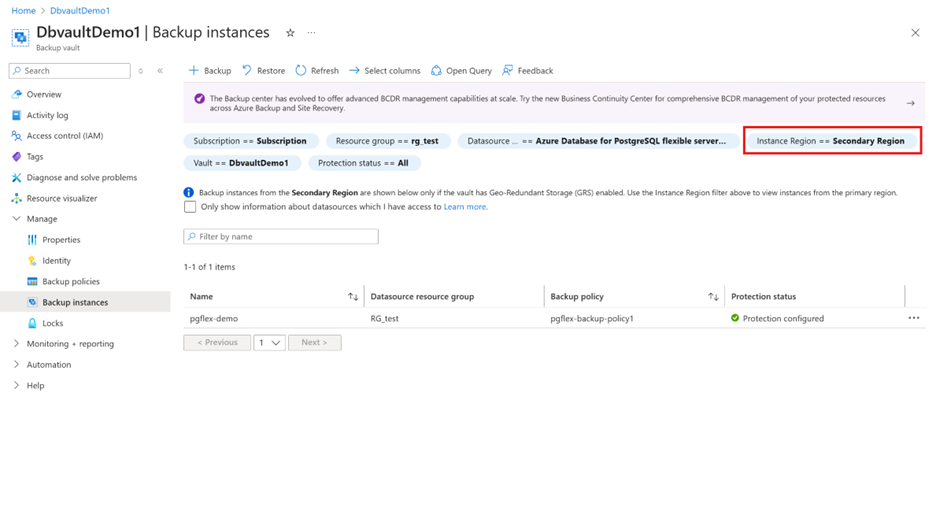Sort by the Backup policy column arrows
Viewport: 936px width, 526px height.
tap(713, 297)
